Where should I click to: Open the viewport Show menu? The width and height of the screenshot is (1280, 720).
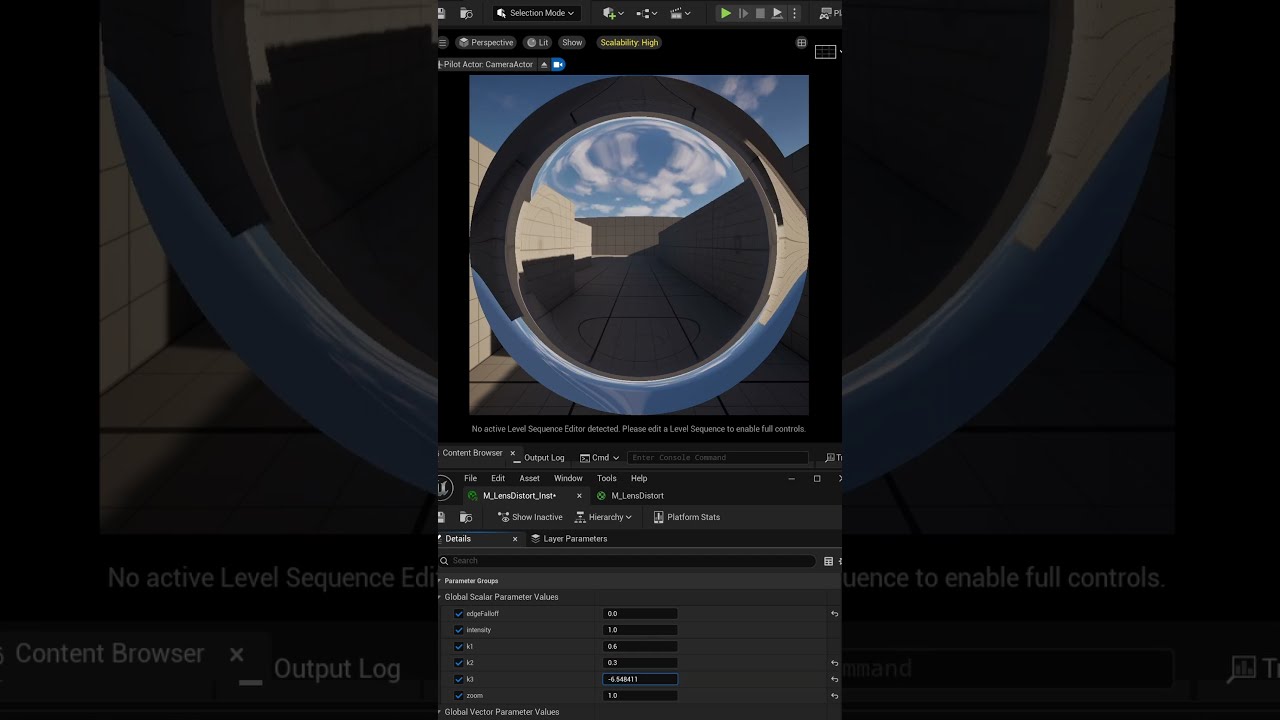(572, 42)
